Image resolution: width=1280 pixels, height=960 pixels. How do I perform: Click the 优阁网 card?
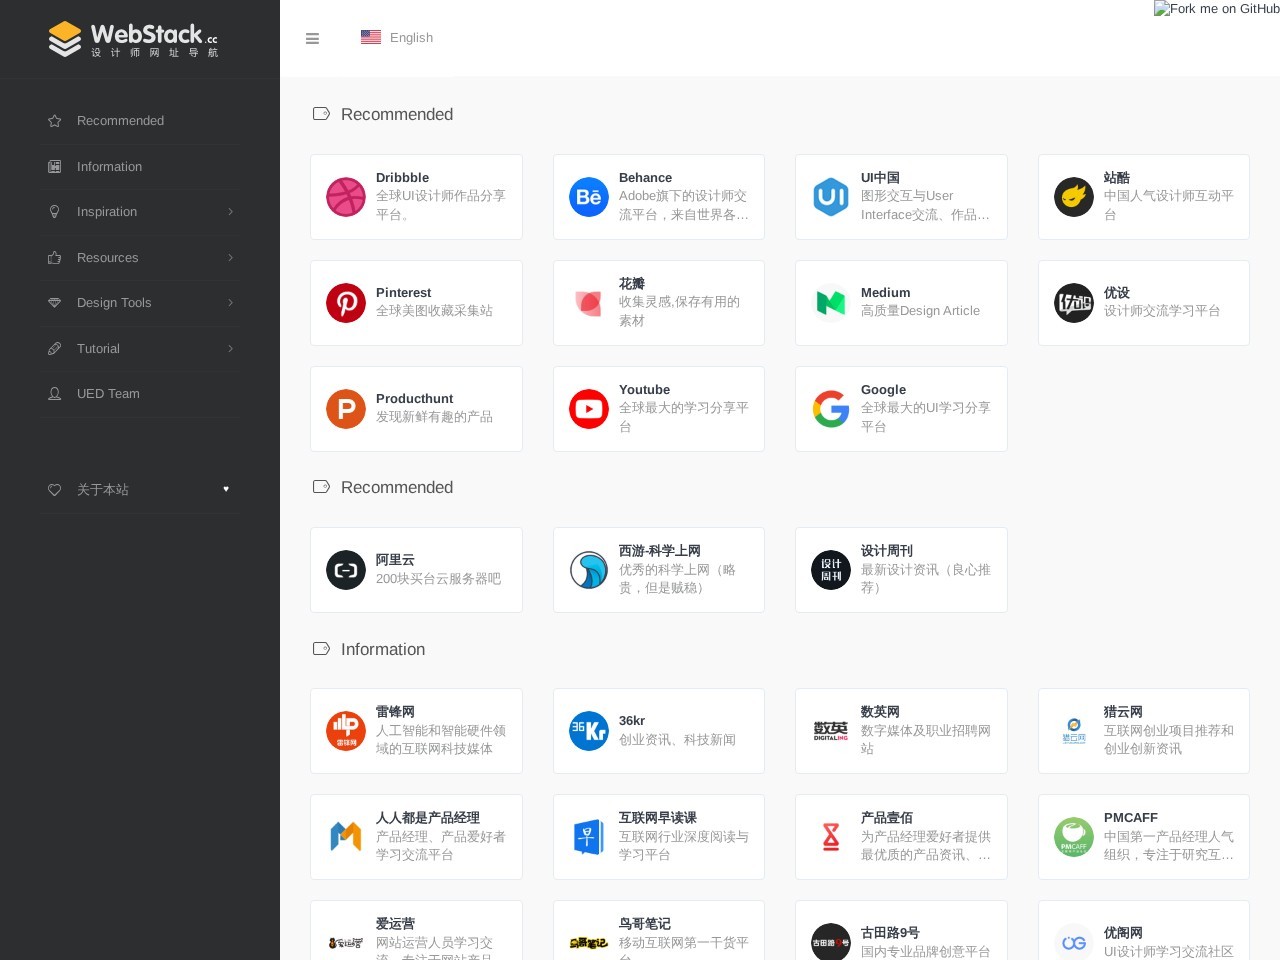1144,931
